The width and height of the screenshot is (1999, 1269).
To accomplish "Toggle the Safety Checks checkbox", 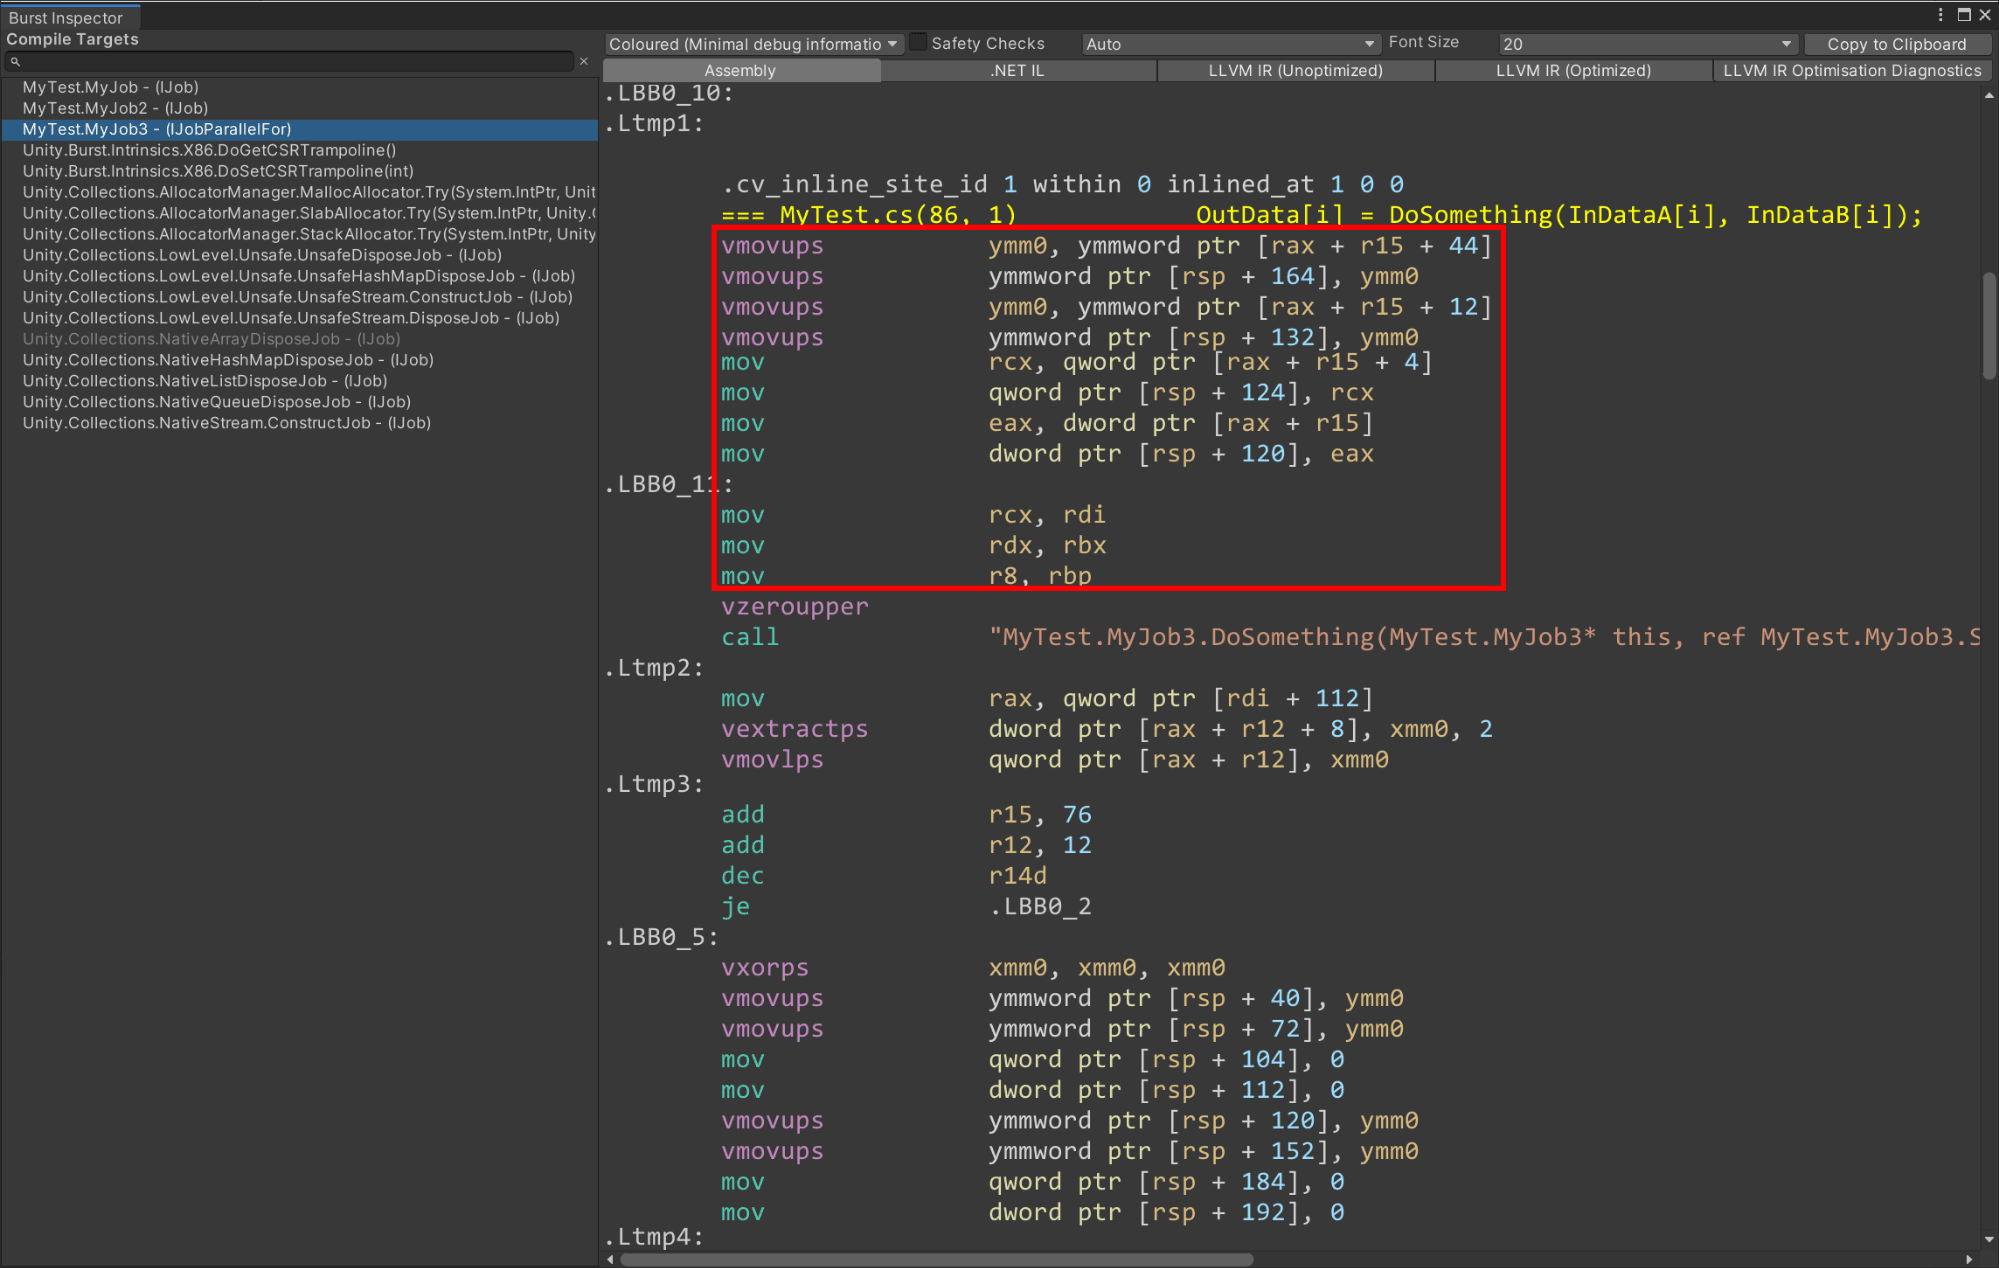I will (x=918, y=43).
